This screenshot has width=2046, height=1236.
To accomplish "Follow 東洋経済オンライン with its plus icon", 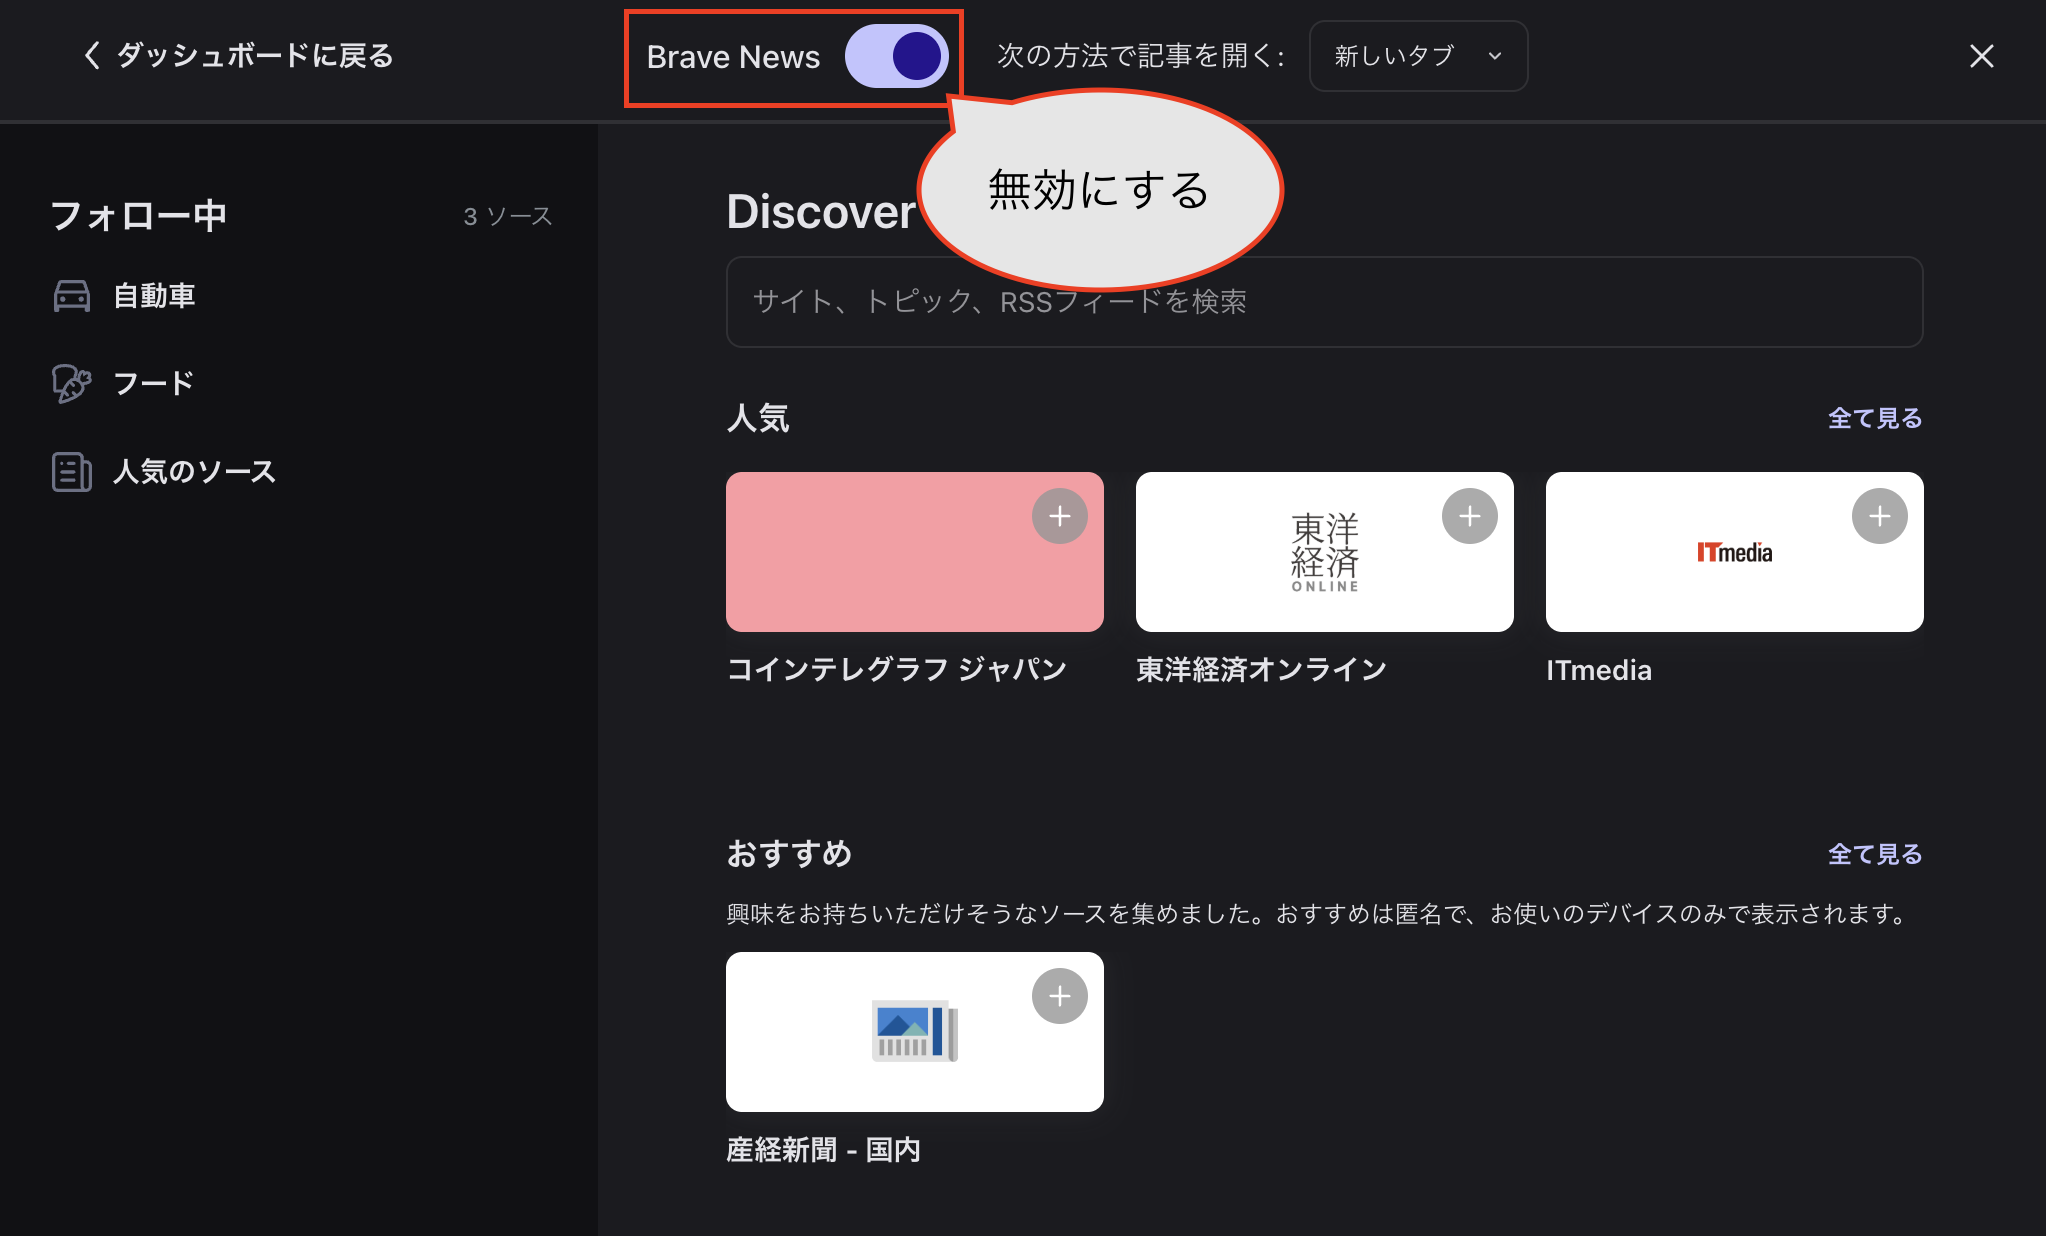I will (x=1470, y=516).
